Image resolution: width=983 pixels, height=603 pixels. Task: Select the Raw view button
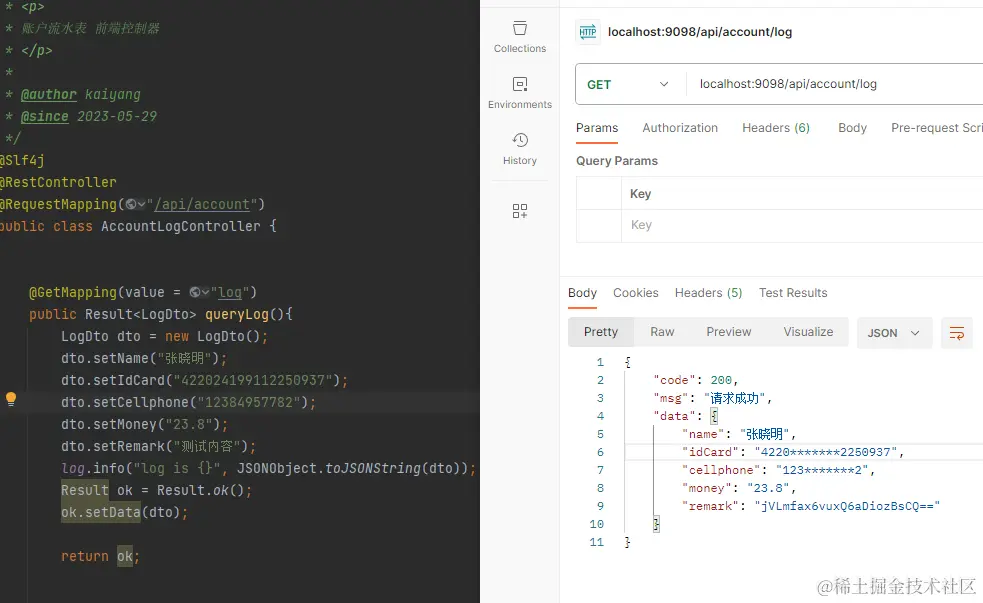[x=662, y=332]
